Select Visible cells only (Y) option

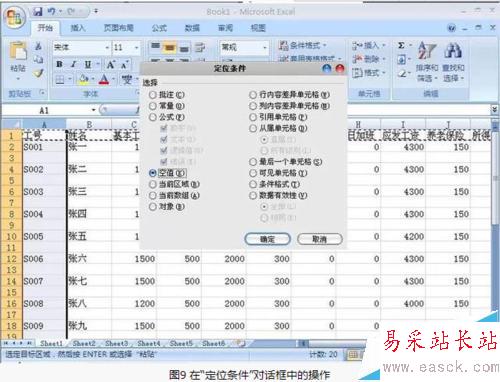coord(253,173)
